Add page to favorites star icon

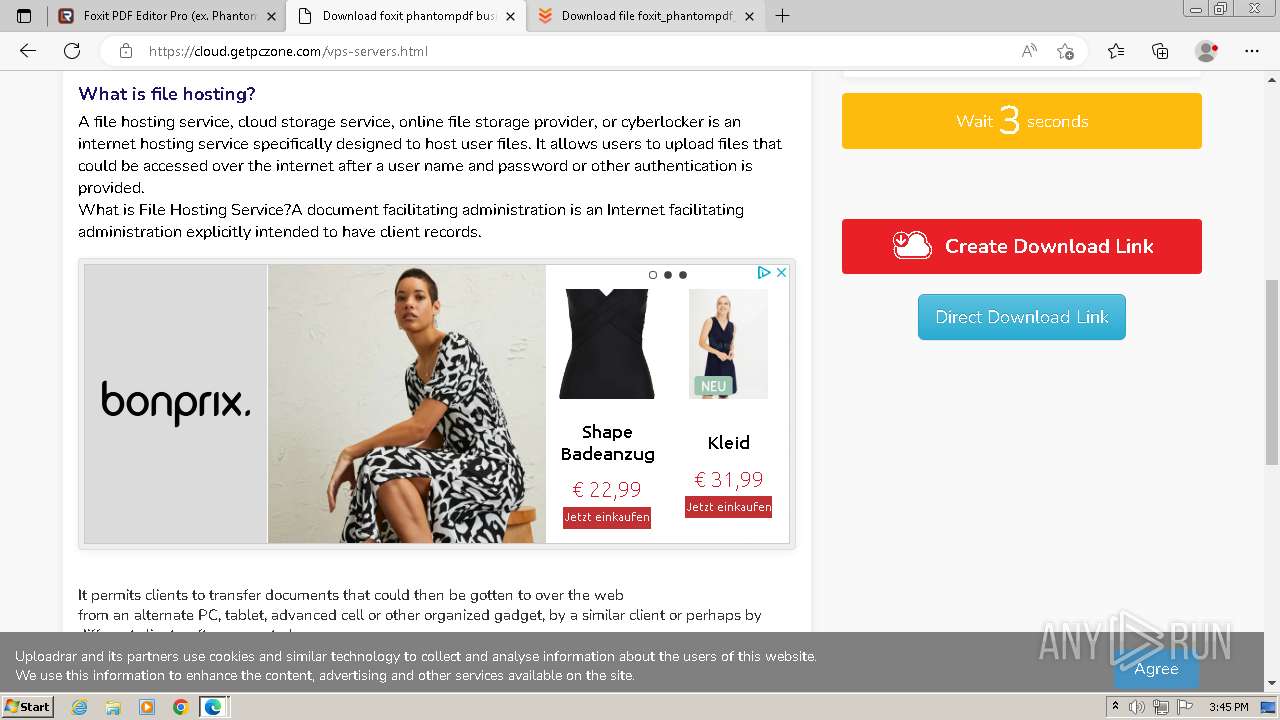tap(1065, 51)
